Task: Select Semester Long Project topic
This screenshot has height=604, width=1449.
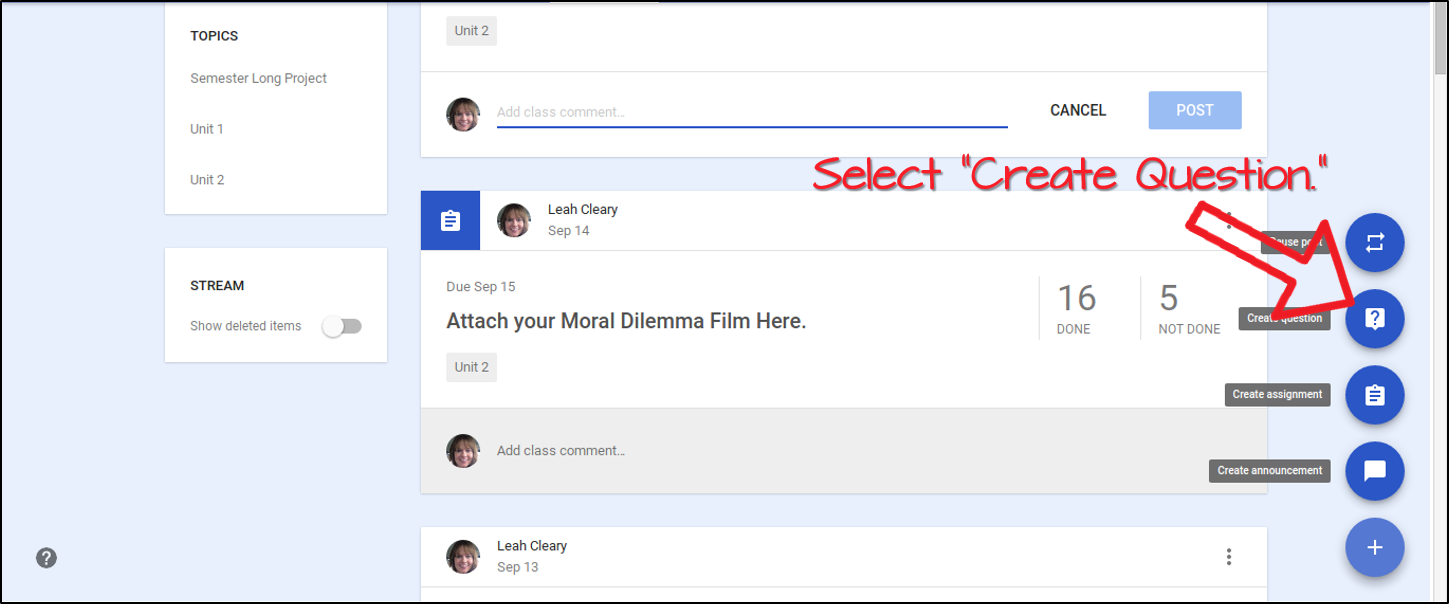Action: coord(258,78)
